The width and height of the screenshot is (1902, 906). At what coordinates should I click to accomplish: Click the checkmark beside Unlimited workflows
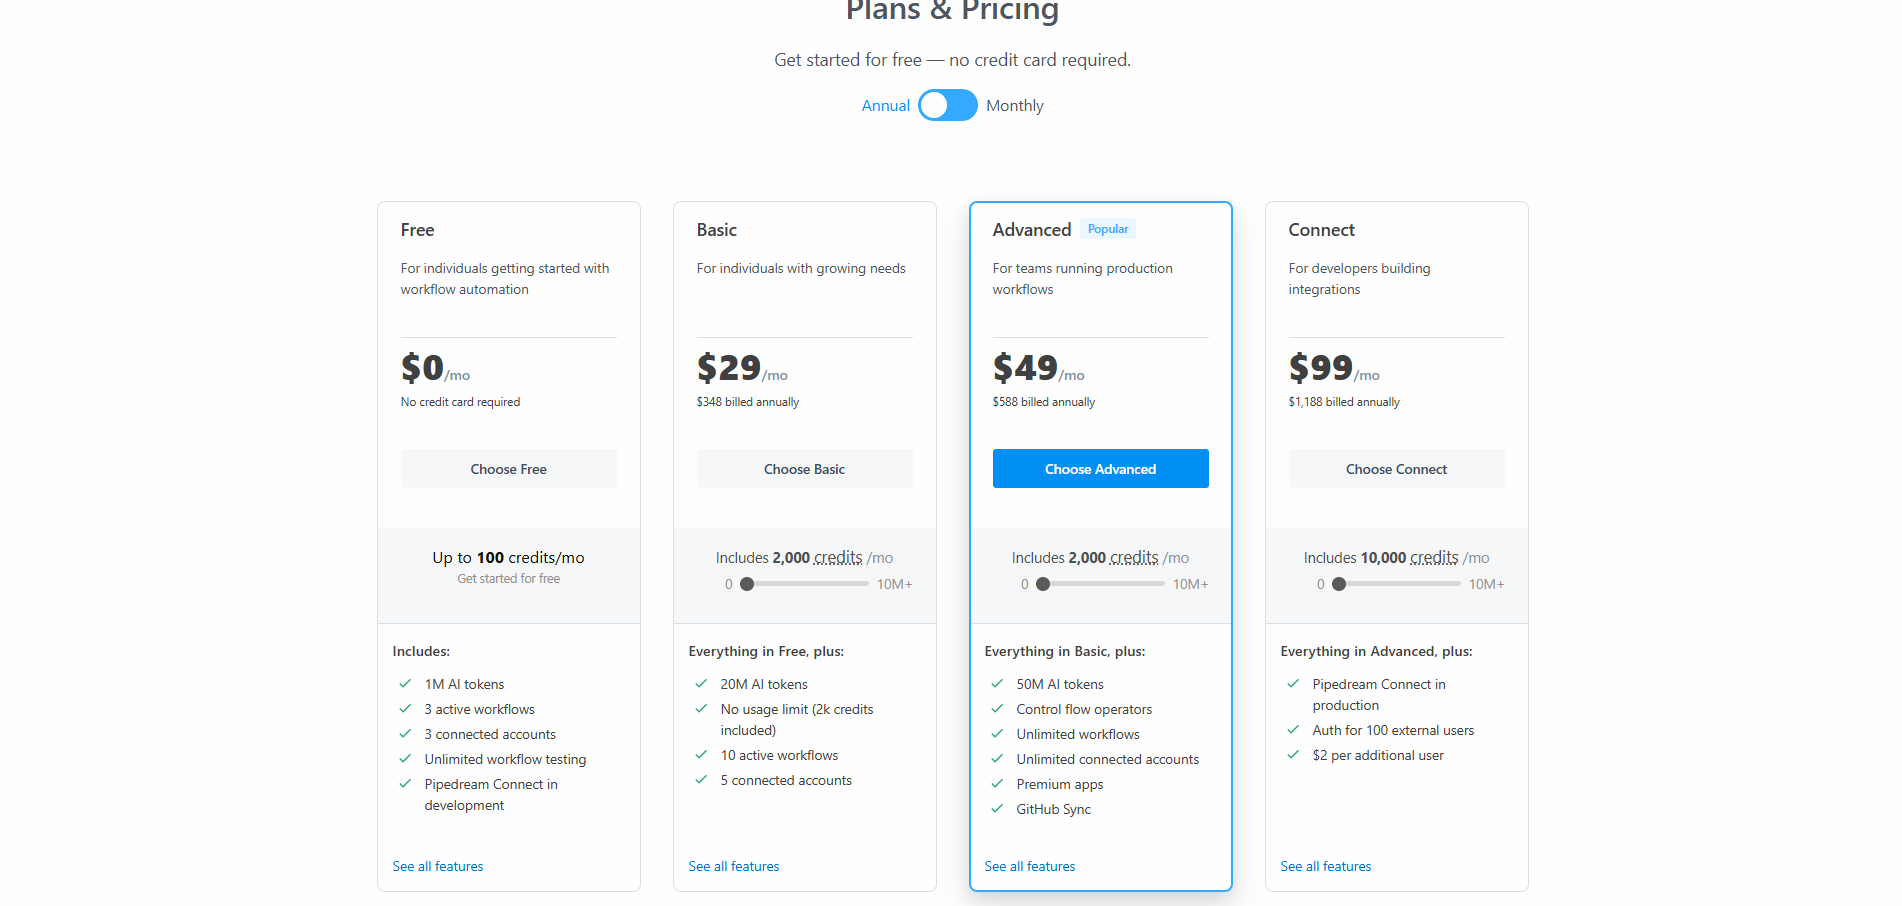click(x=998, y=734)
